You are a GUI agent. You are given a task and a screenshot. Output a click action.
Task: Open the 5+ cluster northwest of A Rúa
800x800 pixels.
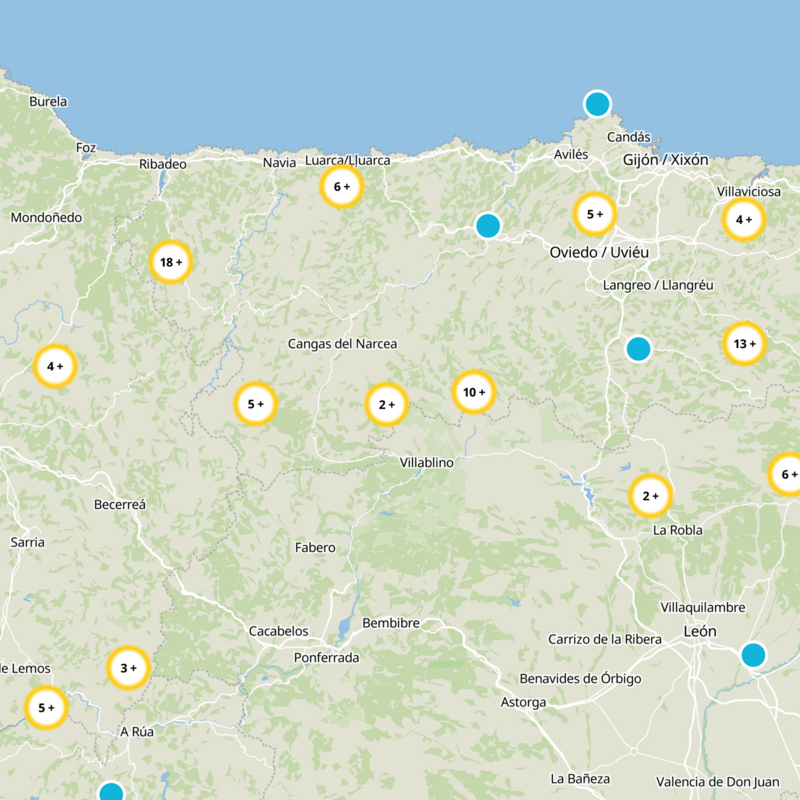(x=46, y=708)
